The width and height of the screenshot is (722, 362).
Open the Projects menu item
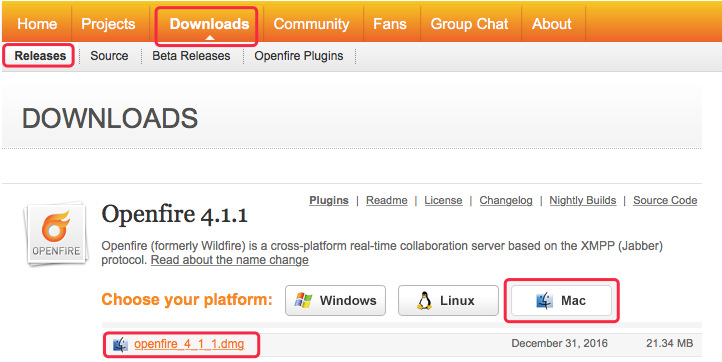point(108,24)
